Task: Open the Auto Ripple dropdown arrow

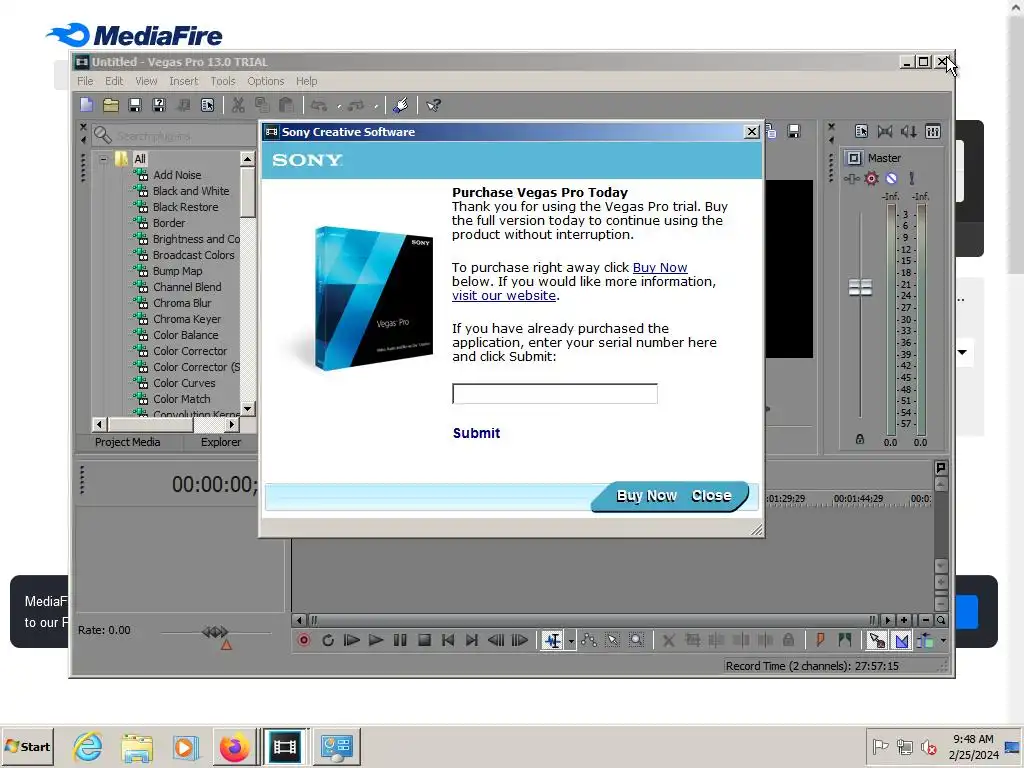Action: point(944,641)
